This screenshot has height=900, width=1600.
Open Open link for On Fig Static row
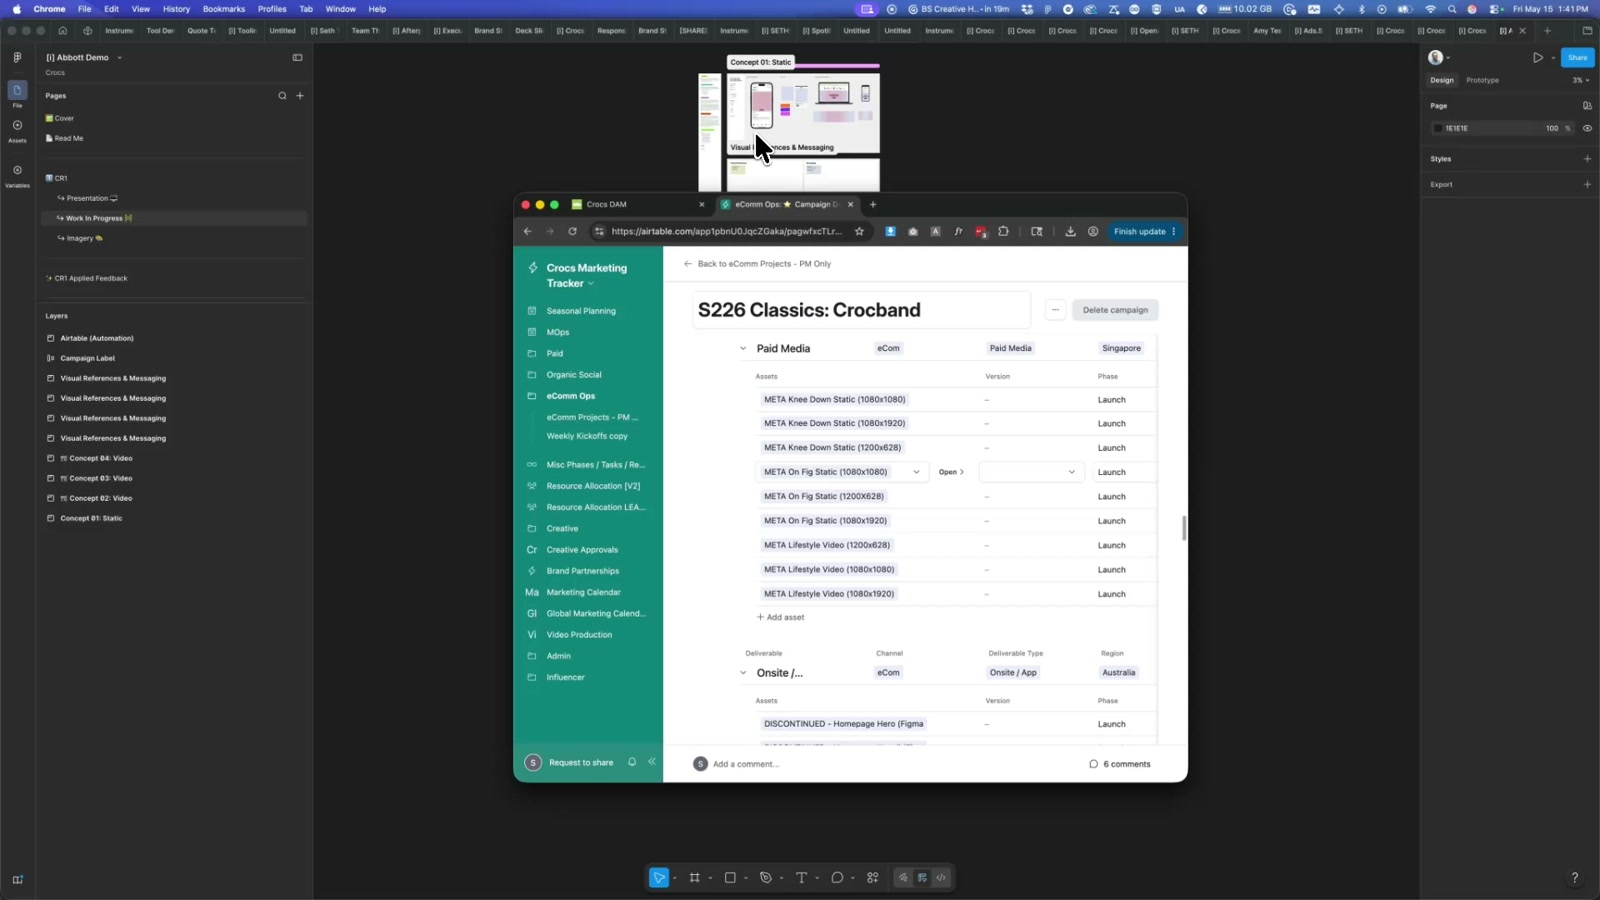[x=951, y=472]
